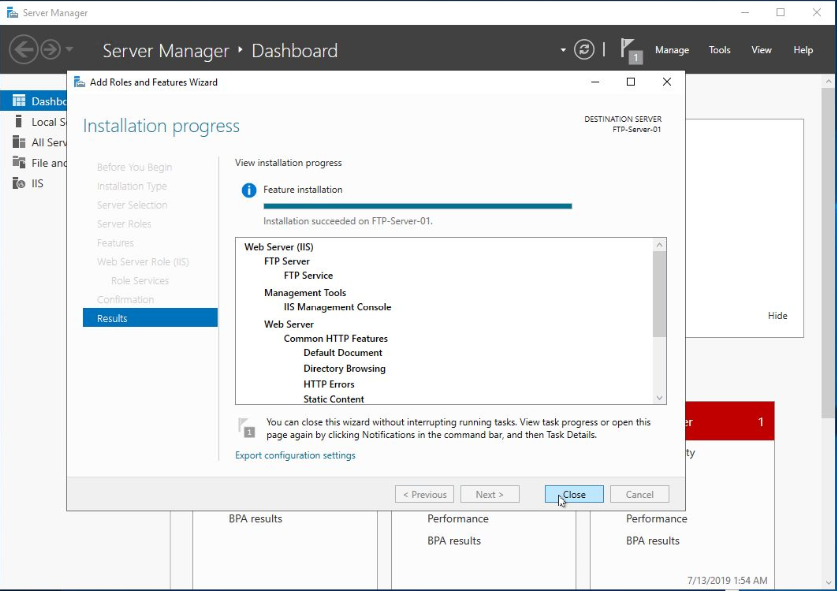Select IIS Management Console entry
Image resolution: width=837 pixels, height=591 pixels.
point(337,307)
